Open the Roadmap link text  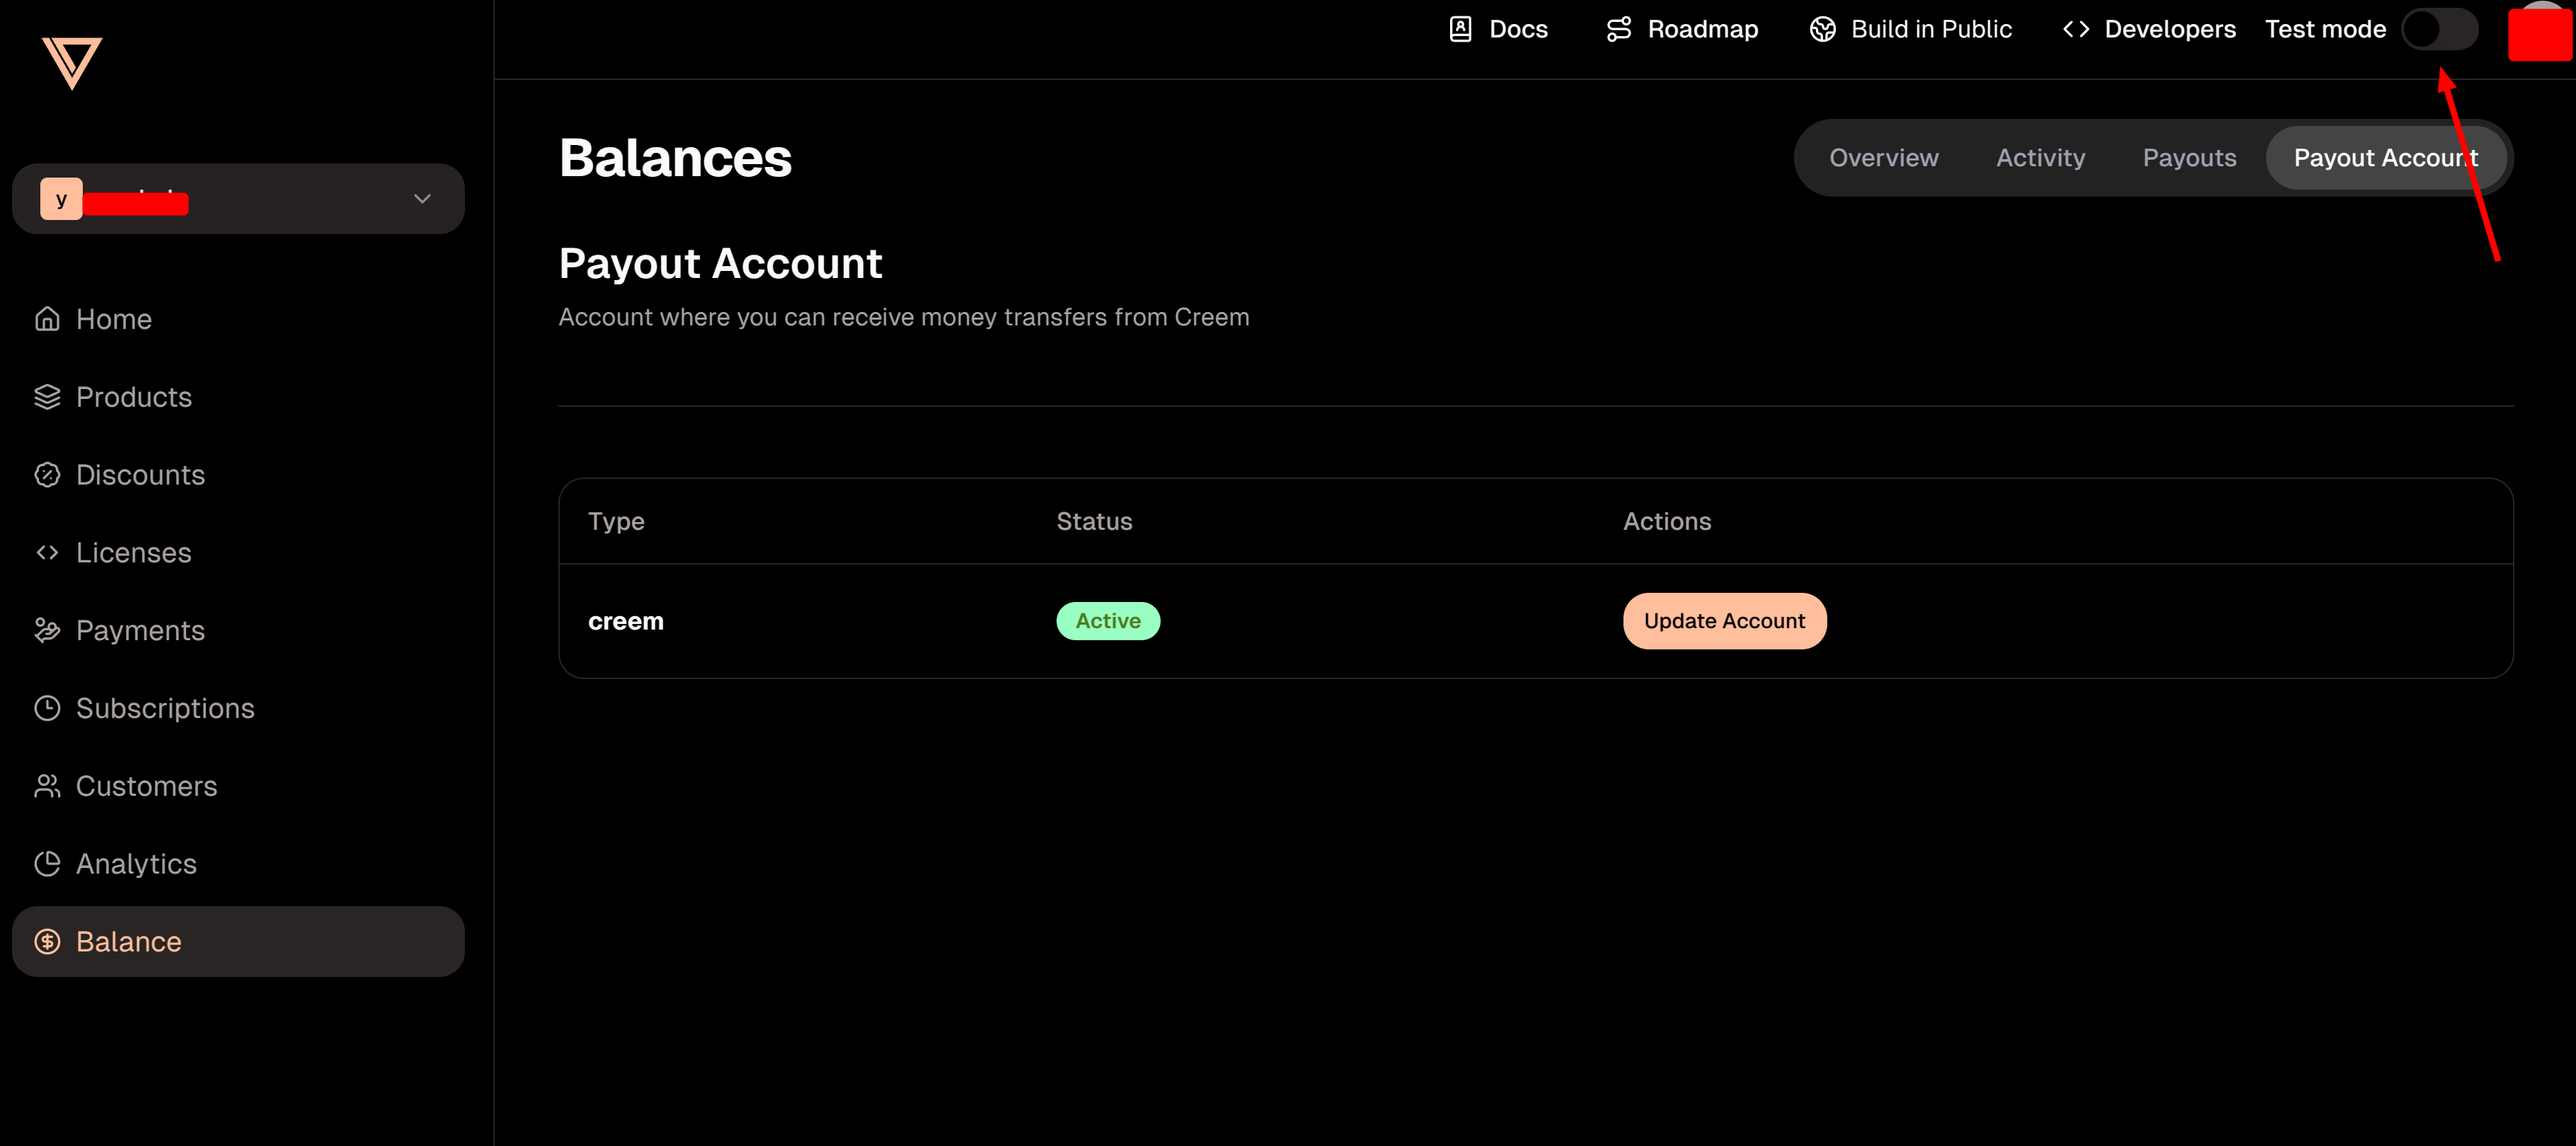click(x=1703, y=29)
